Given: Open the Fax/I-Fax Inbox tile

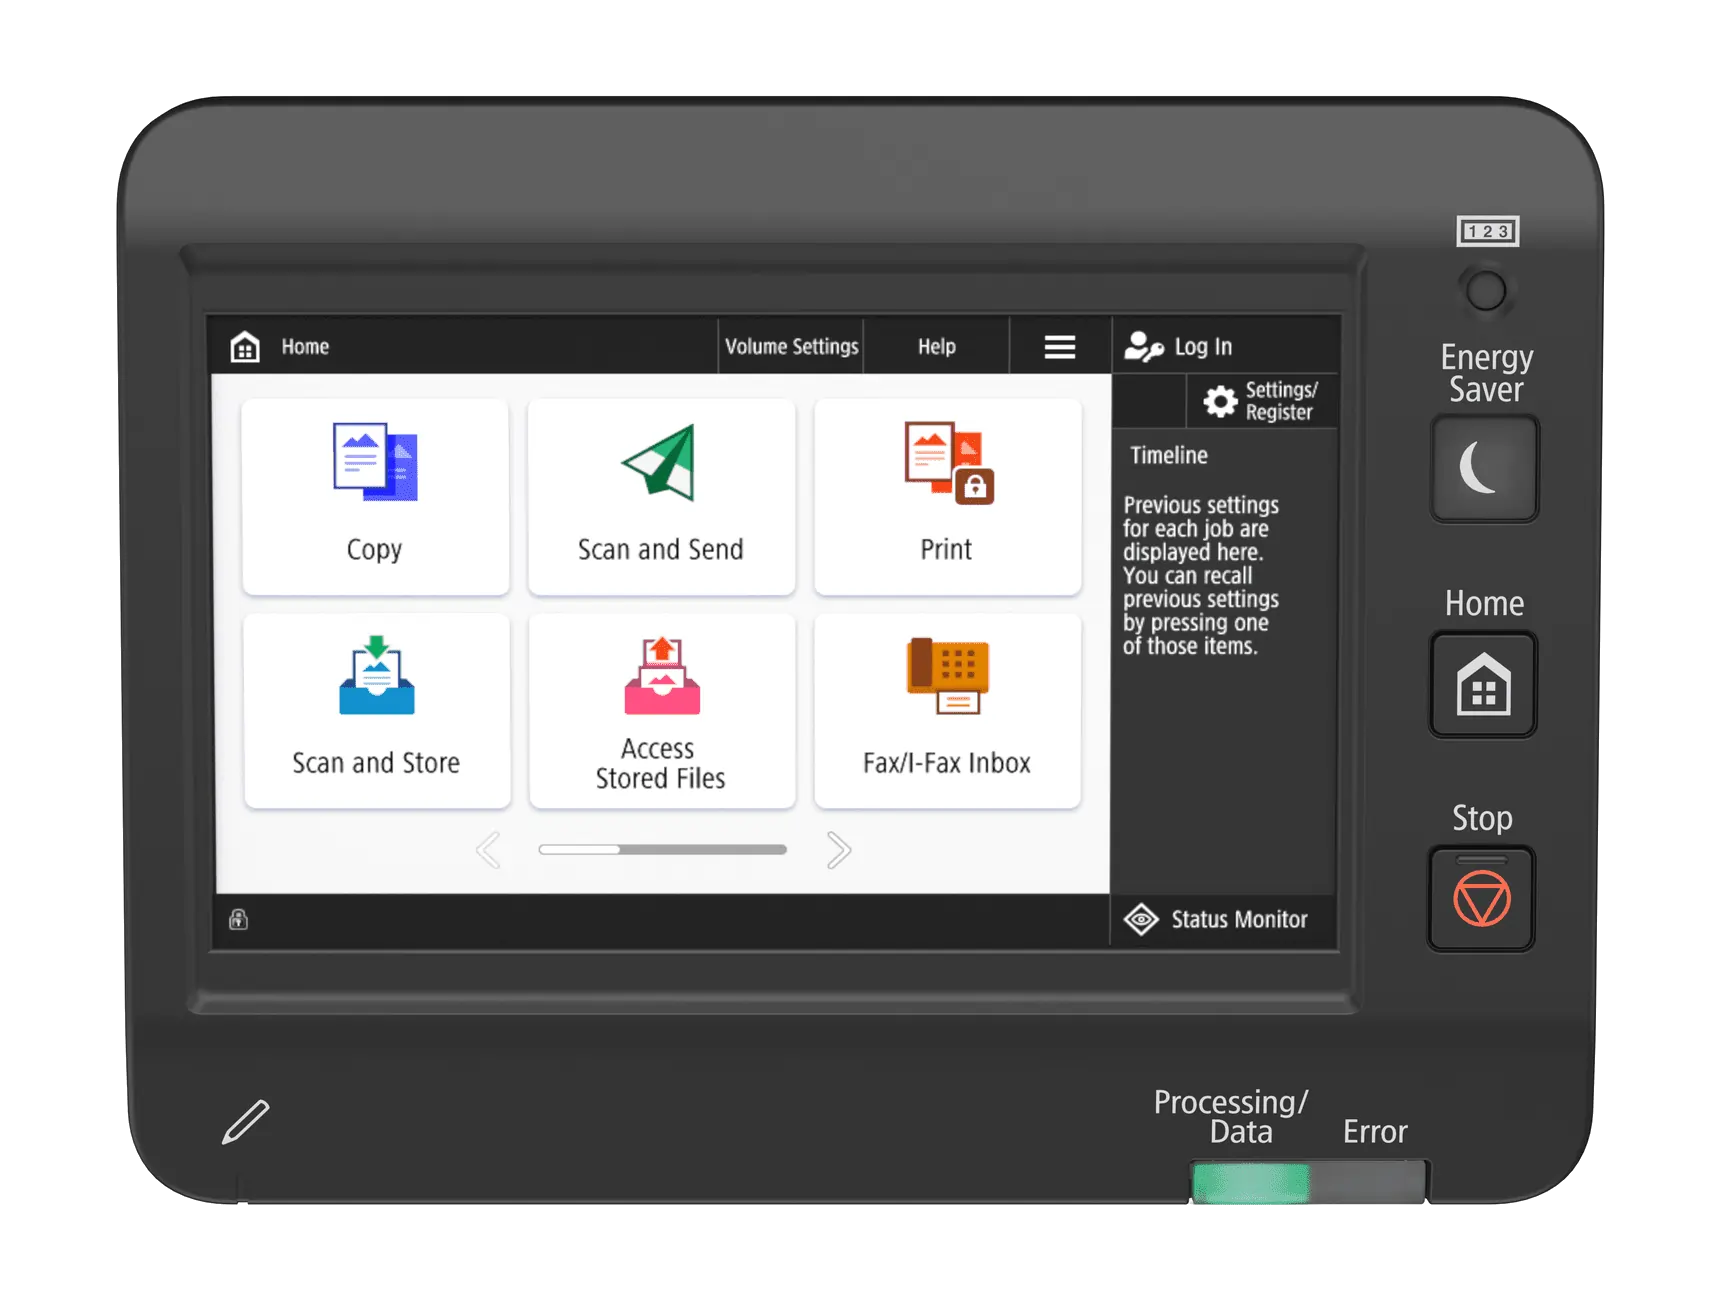Looking at the screenshot, I should (x=947, y=710).
